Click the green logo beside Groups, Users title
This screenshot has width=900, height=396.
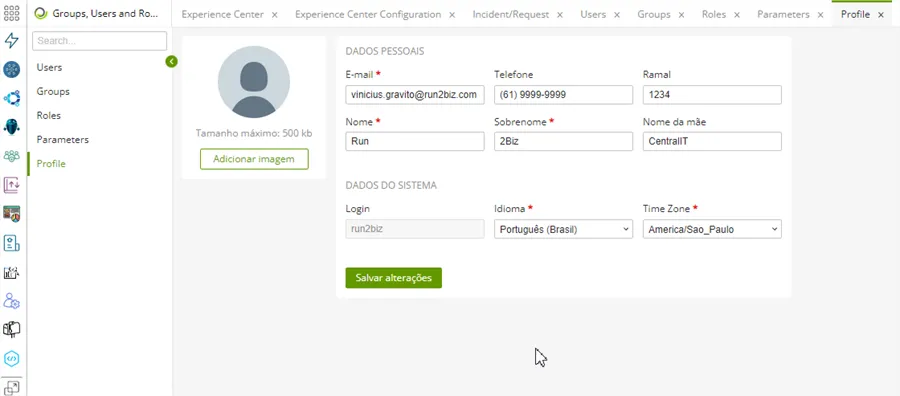pyautogui.click(x=41, y=14)
